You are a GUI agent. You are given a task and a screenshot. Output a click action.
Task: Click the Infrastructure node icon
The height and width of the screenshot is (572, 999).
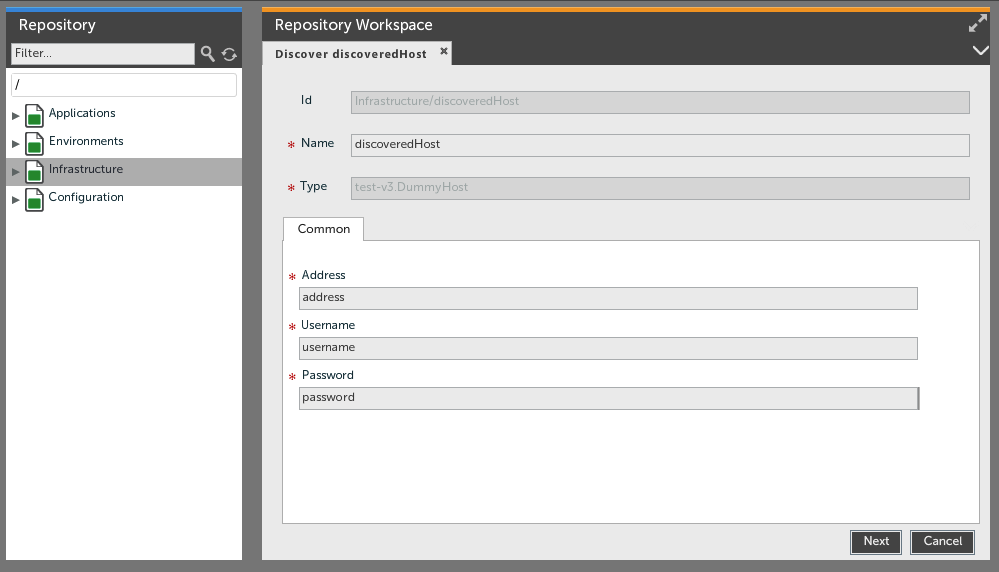click(x=35, y=171)
